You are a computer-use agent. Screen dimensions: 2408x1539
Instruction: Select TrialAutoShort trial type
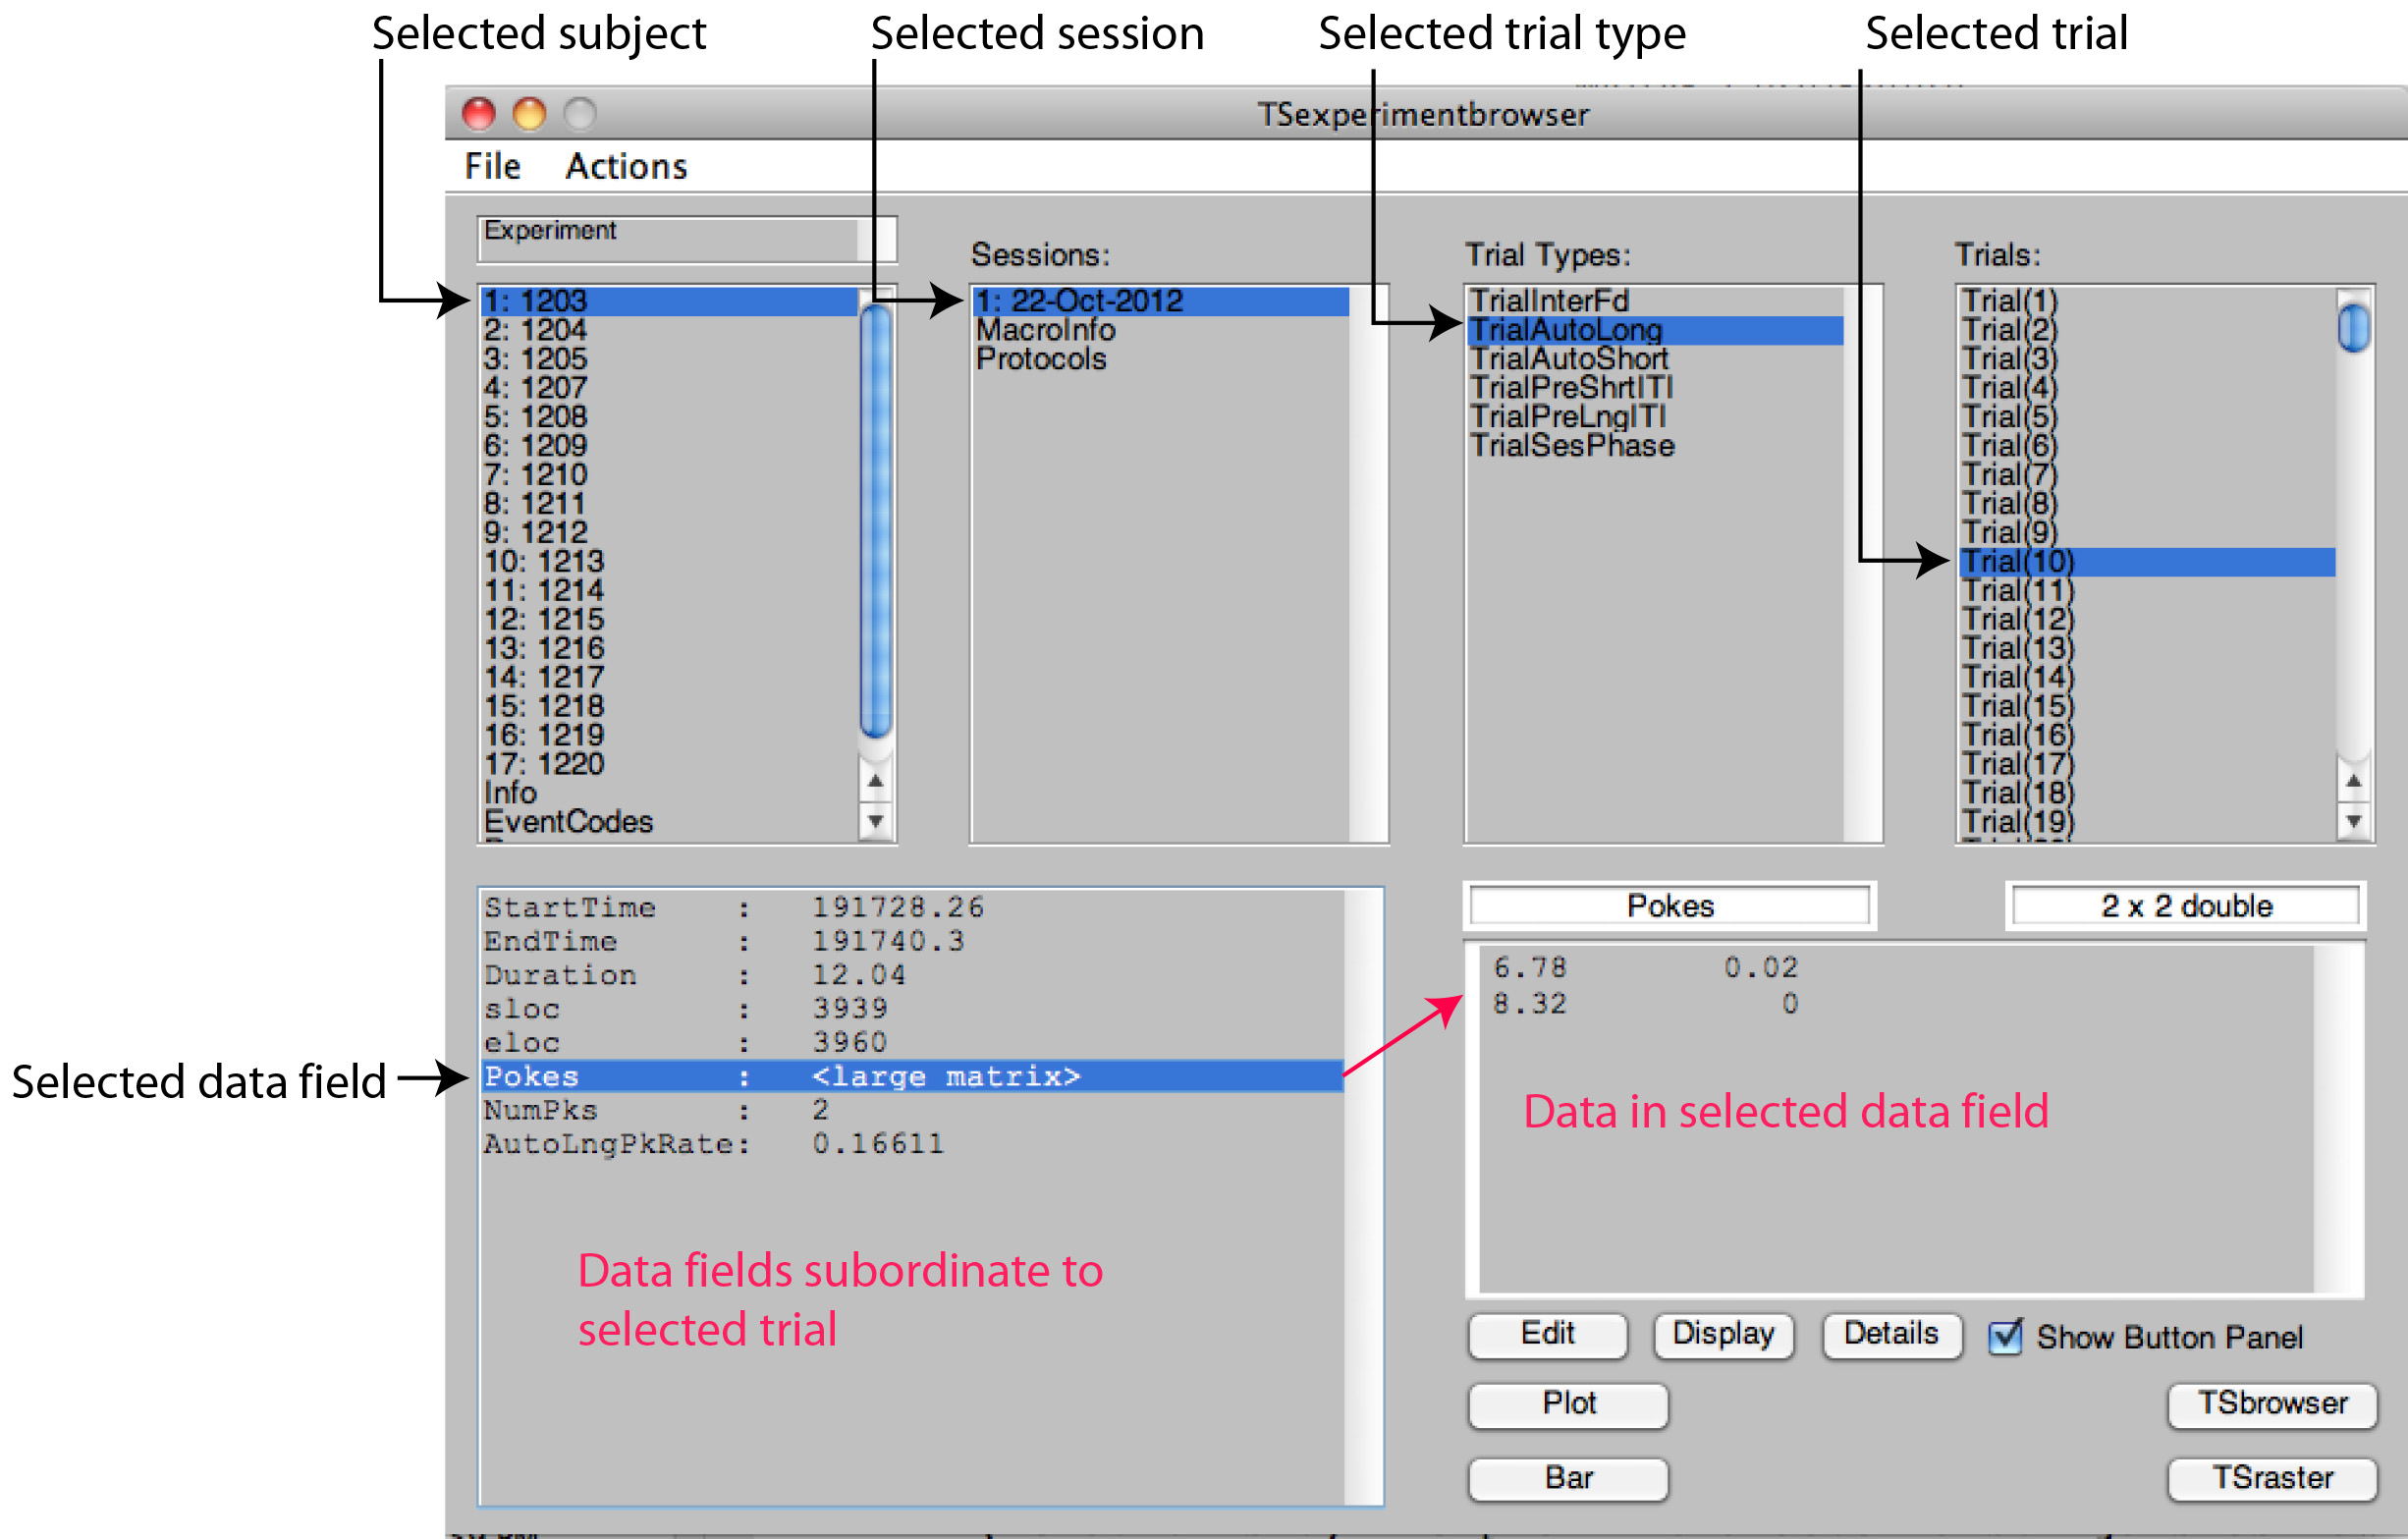(1569, 359)
